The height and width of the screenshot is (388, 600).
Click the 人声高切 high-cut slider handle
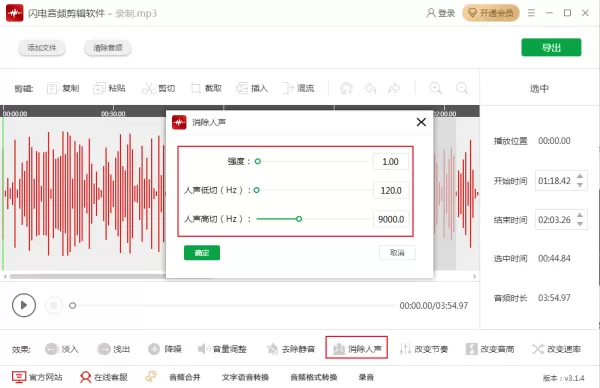click(x=299, y=219)
